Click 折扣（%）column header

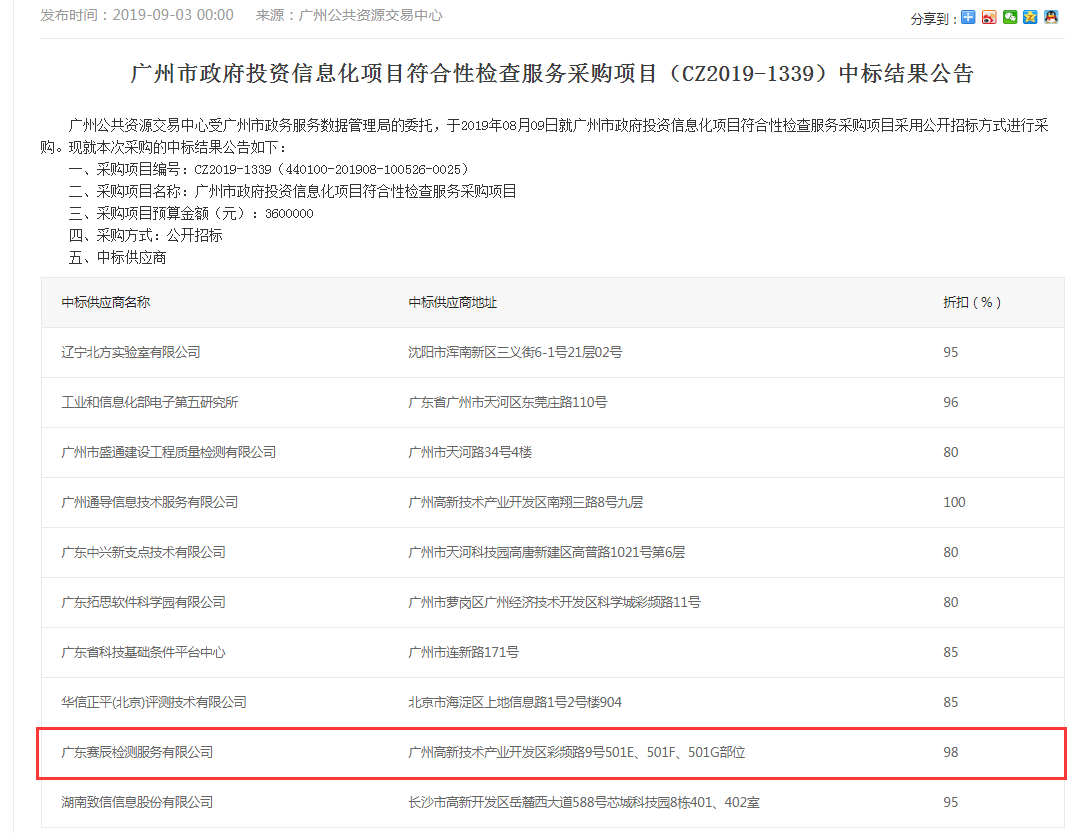click(972, 302)
